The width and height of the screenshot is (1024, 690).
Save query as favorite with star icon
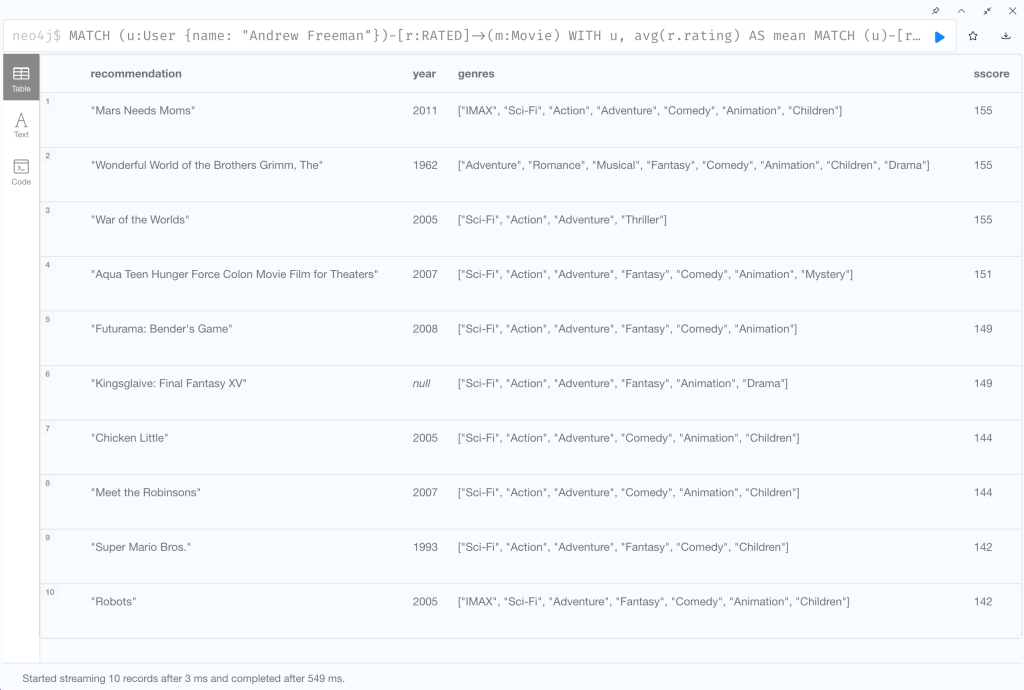pyautogui.click(x=973, y=37)
